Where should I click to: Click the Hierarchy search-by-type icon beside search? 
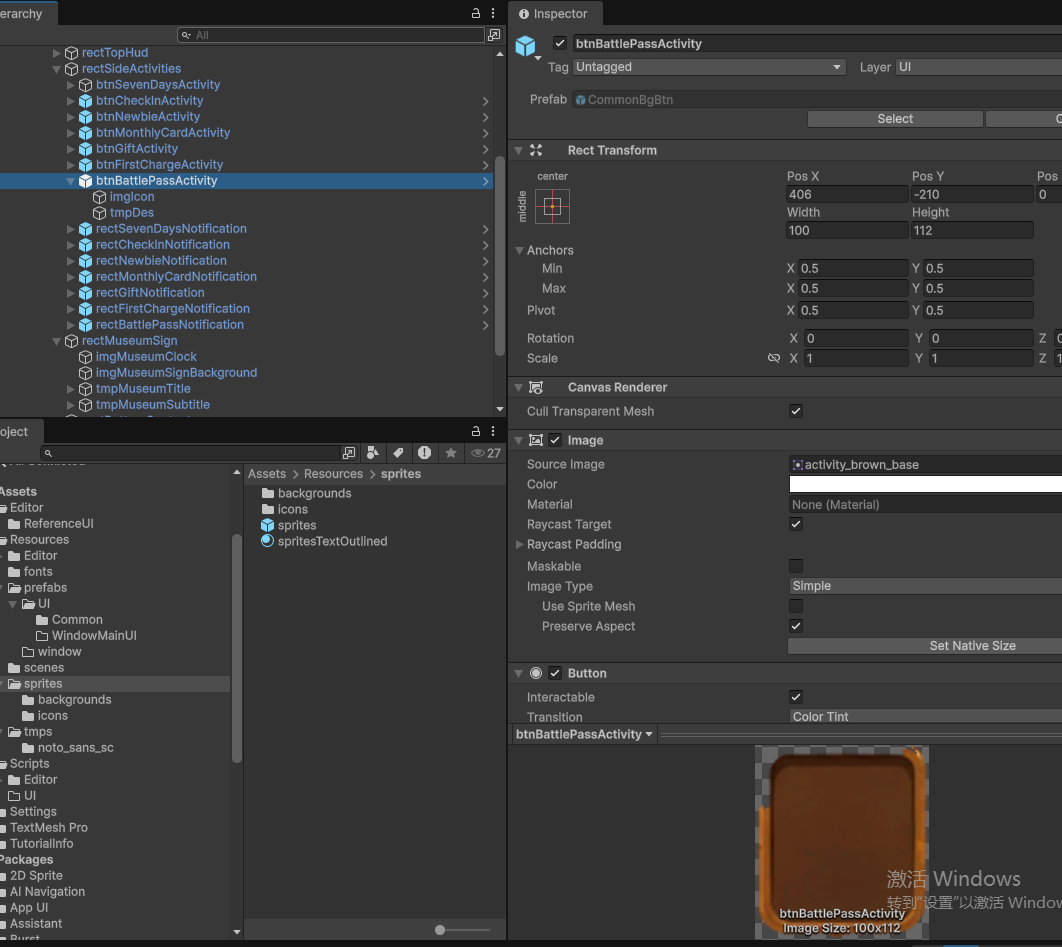tap(494, 35)
